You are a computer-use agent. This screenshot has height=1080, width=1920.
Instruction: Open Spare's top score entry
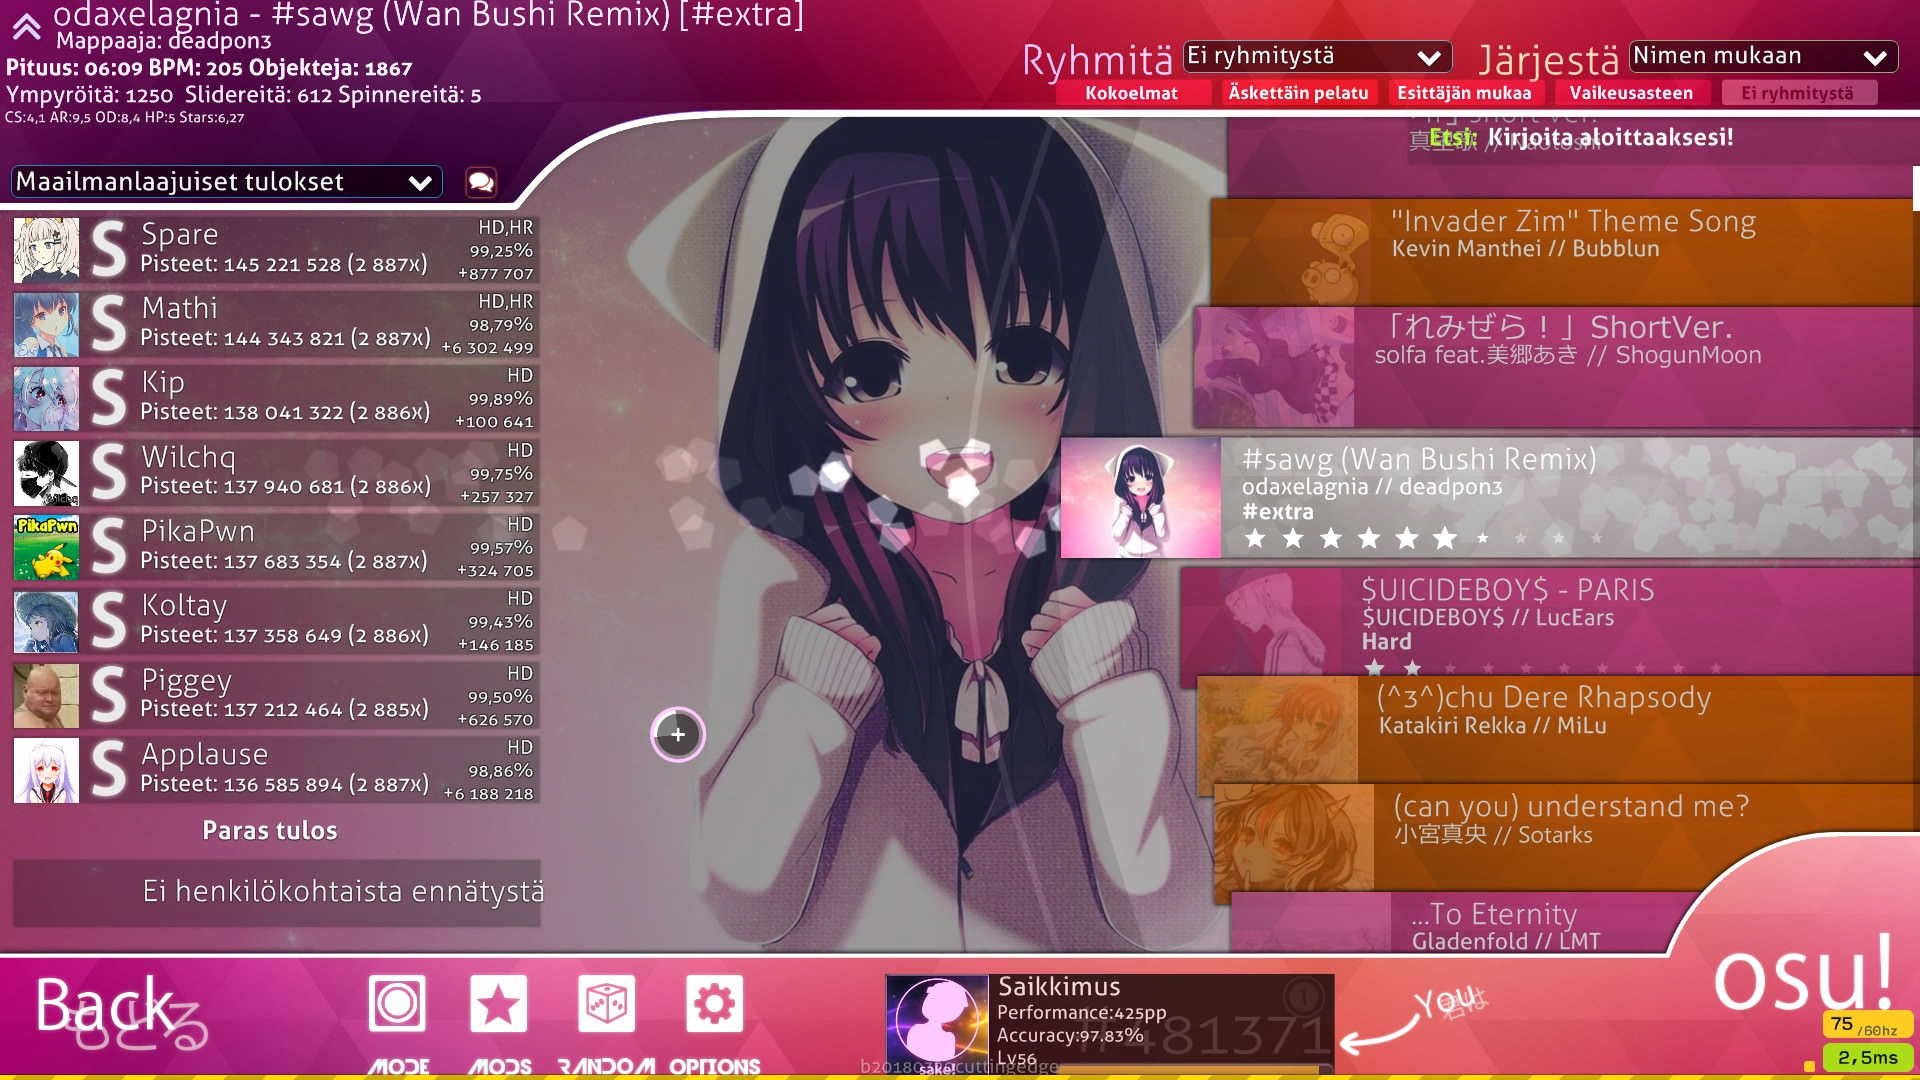click(276, 250)
